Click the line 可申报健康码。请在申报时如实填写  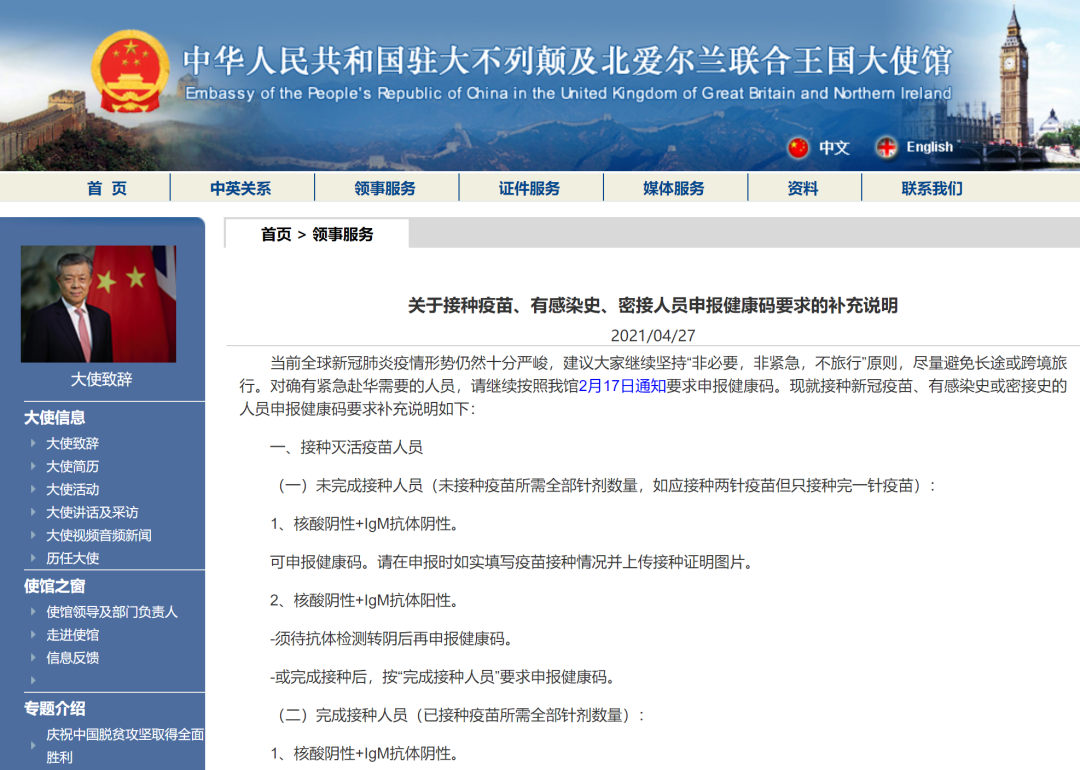pyautogui.click(x=514, y=562)
